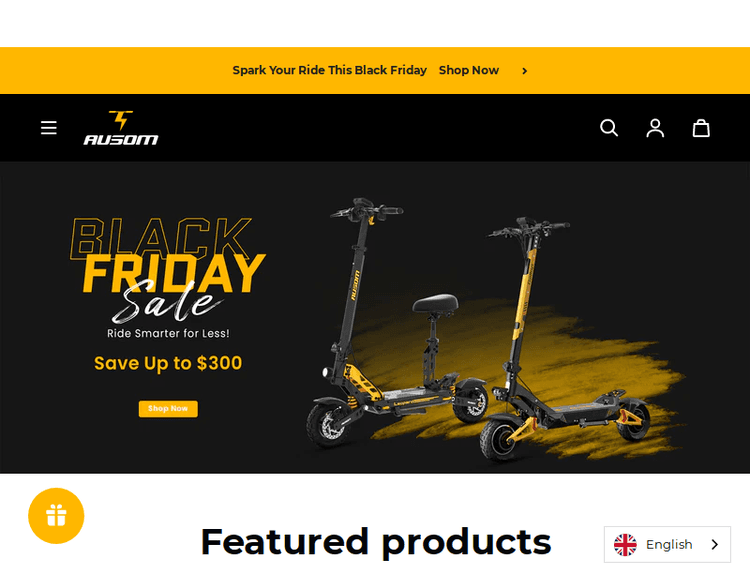Viewport: 750px width, 563px height.
Task: Follow Shop Now link in yellow bar
Action: pyautogui.click(x=469, y=70)
